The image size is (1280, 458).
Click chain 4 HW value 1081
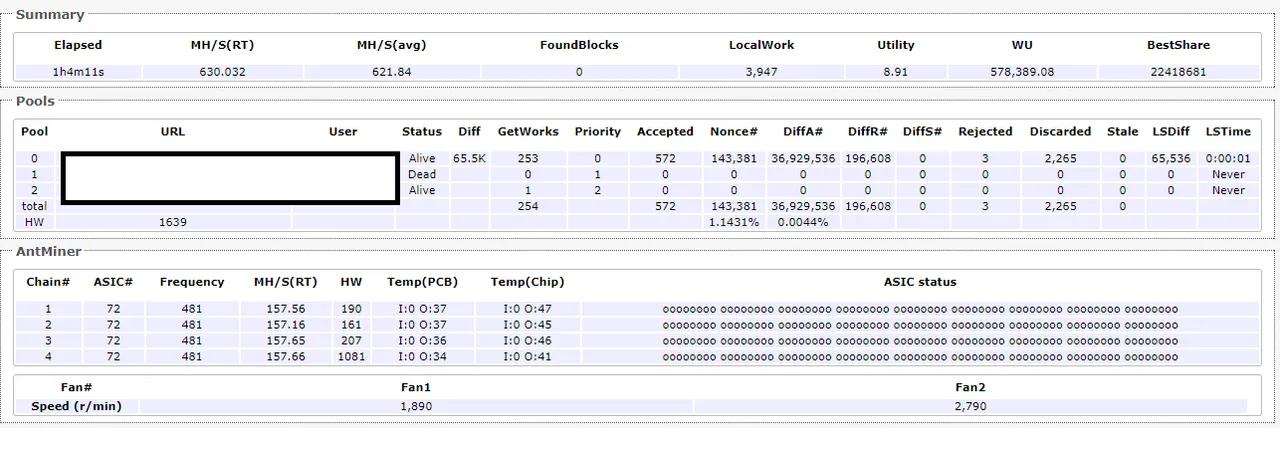351,357
